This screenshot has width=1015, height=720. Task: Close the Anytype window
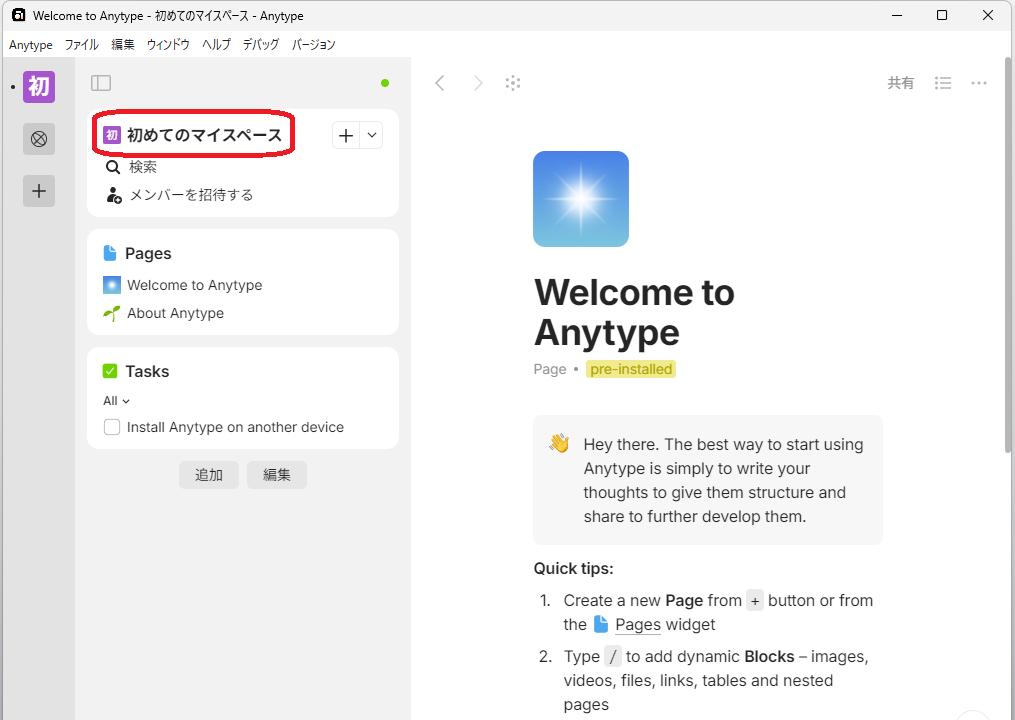click(988, 15)
